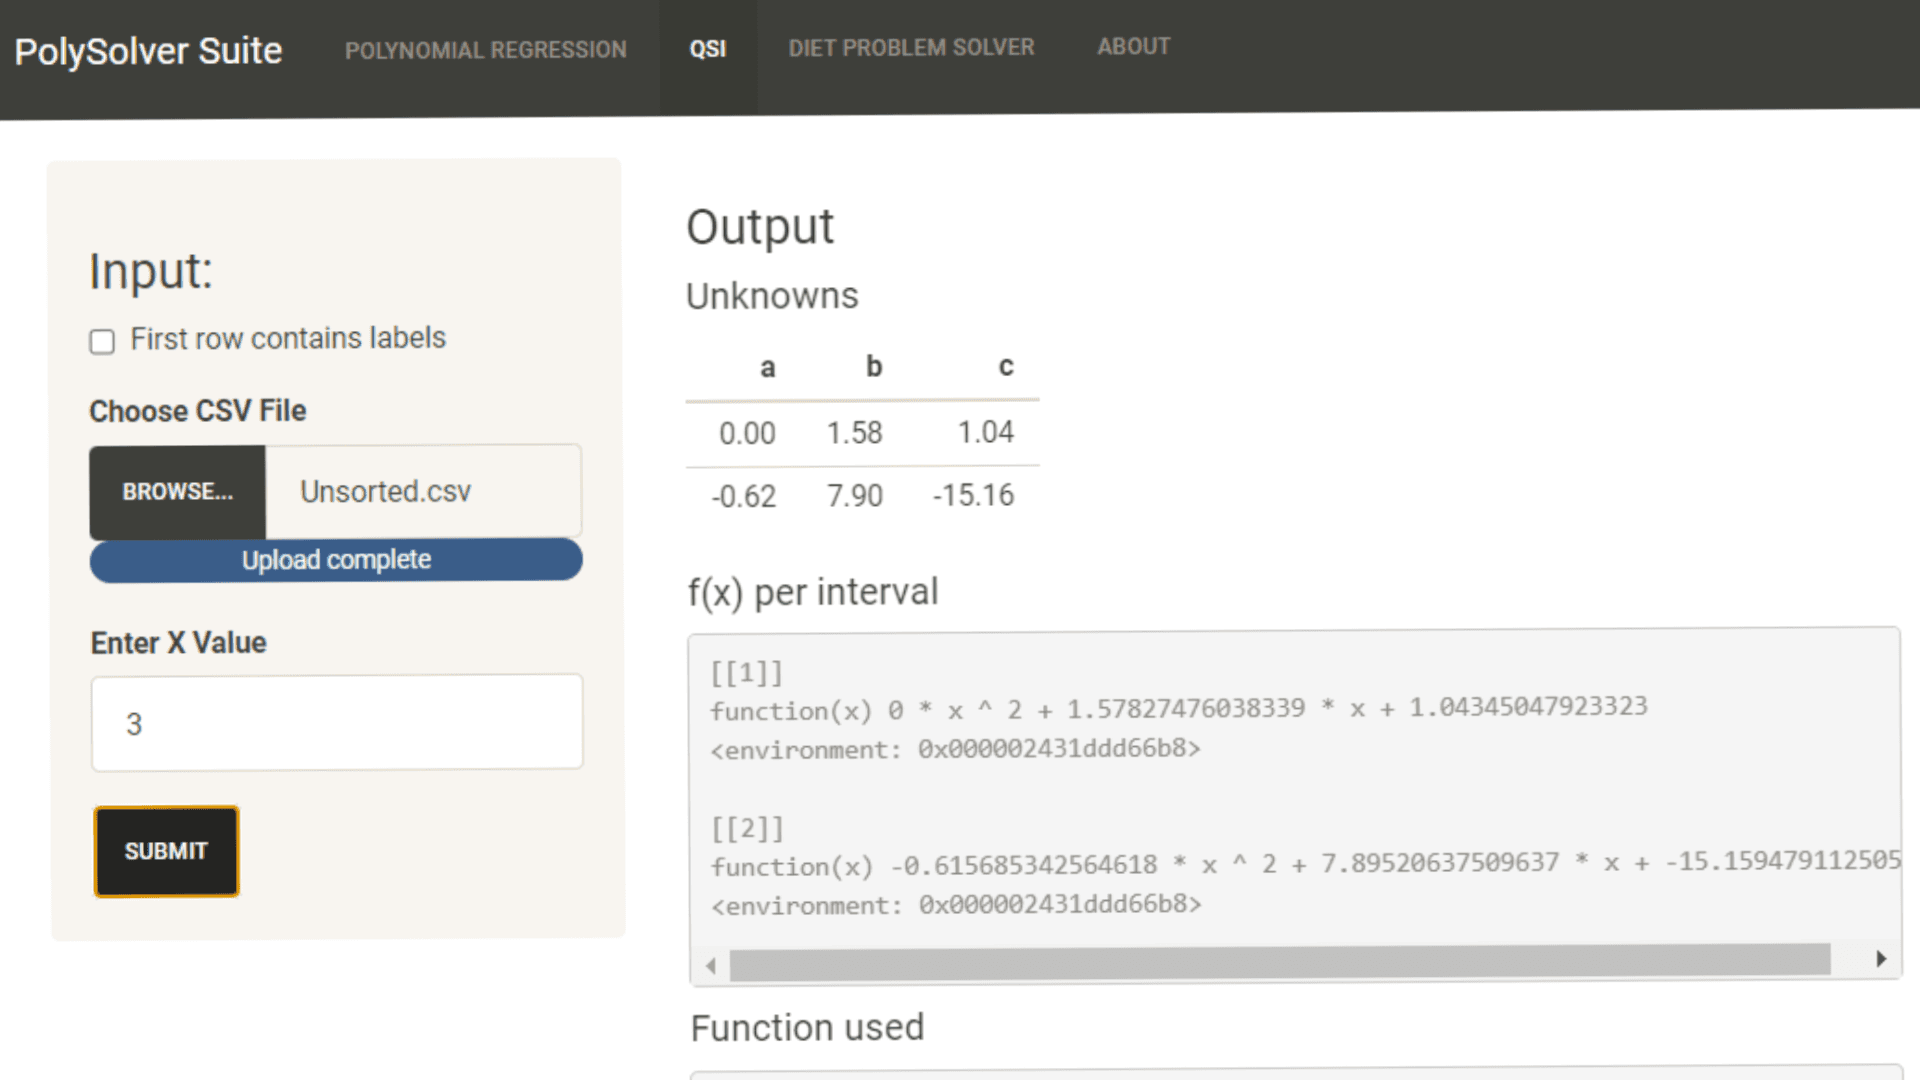
Task: Click the Unknowns heading
Action: (772, 296)
